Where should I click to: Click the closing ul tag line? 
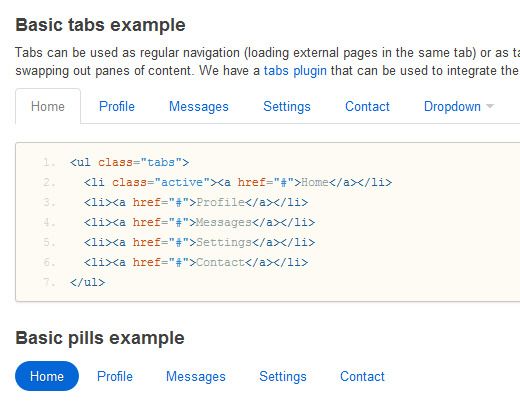tap(88, 282)
